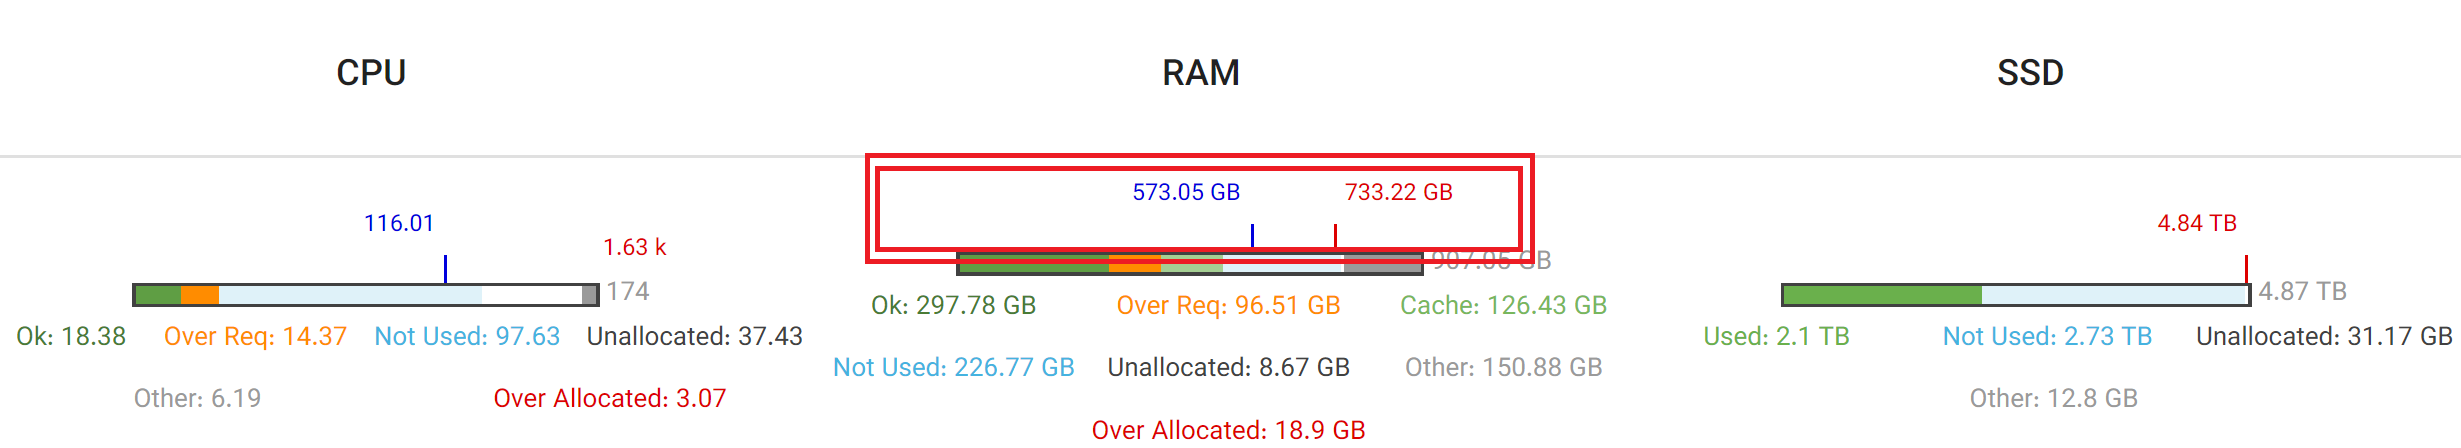Screen dimensions: 2461x448
Task: Click the orange segment of the CPU bar
Action: coord(200,295)
